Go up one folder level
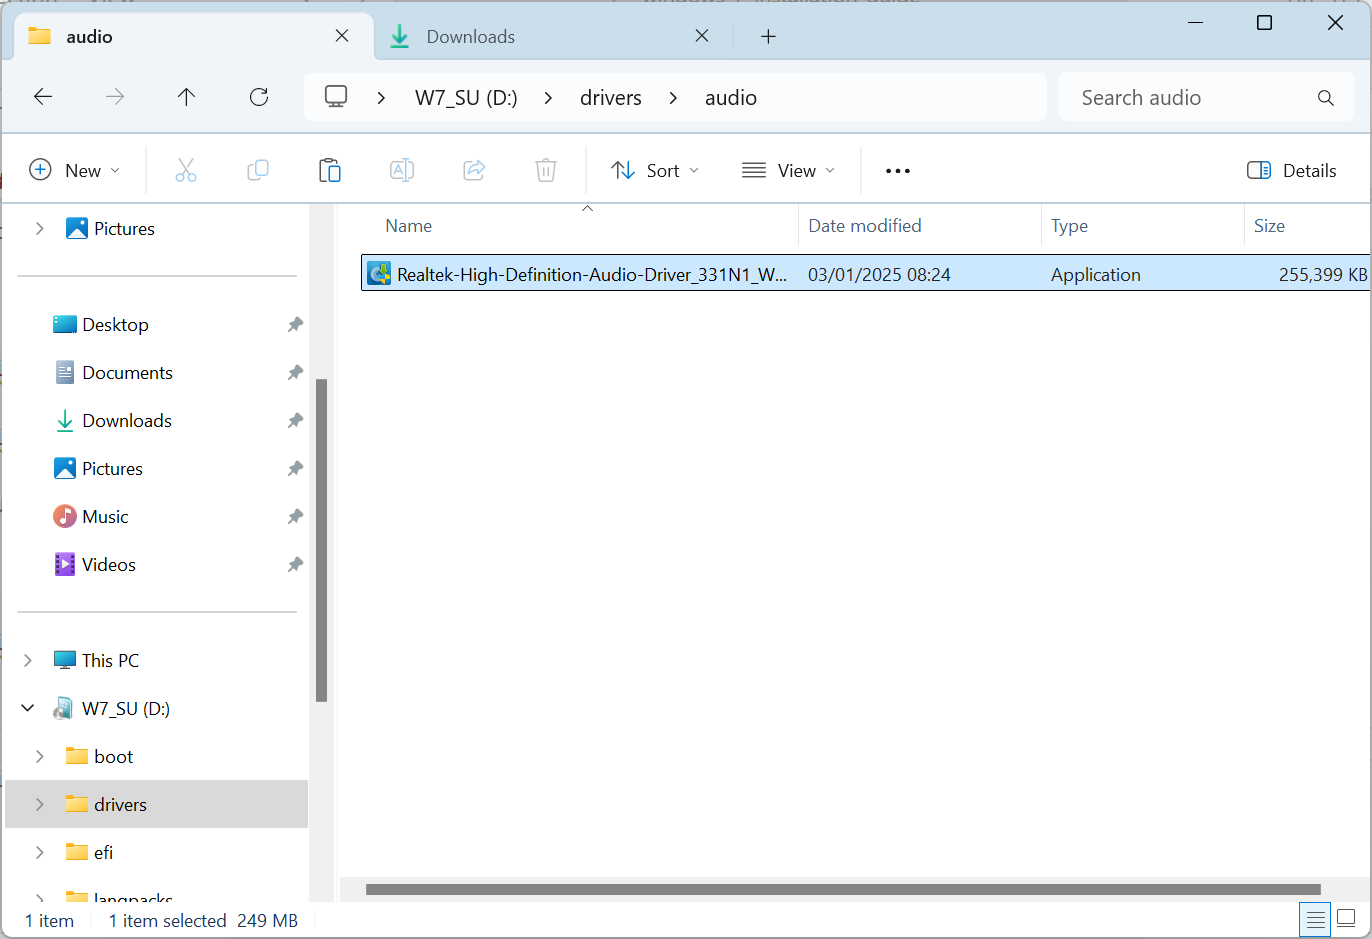Screen dimensions: 1372x939 point(186,97)
